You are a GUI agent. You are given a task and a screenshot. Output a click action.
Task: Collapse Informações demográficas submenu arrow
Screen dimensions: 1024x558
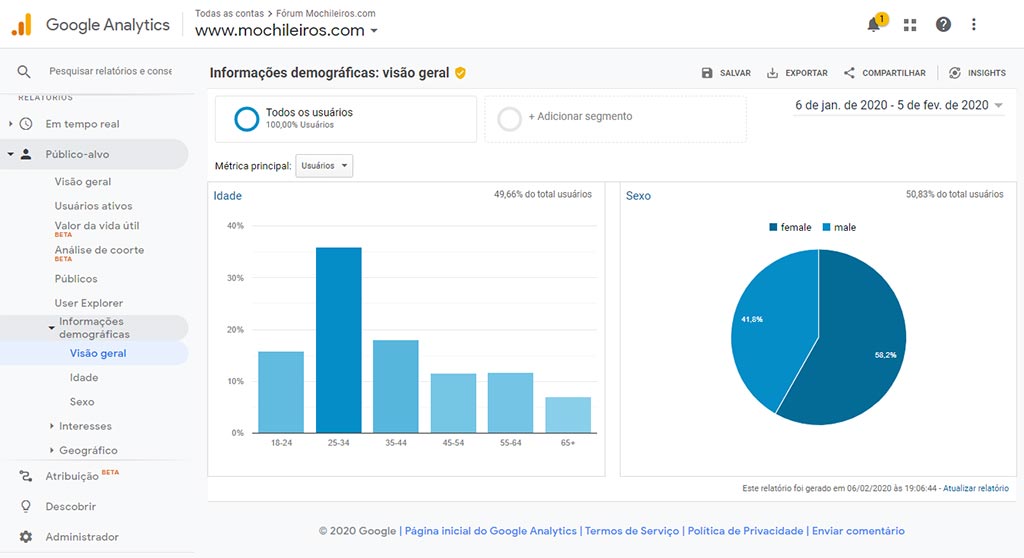(x=51, y=328)
